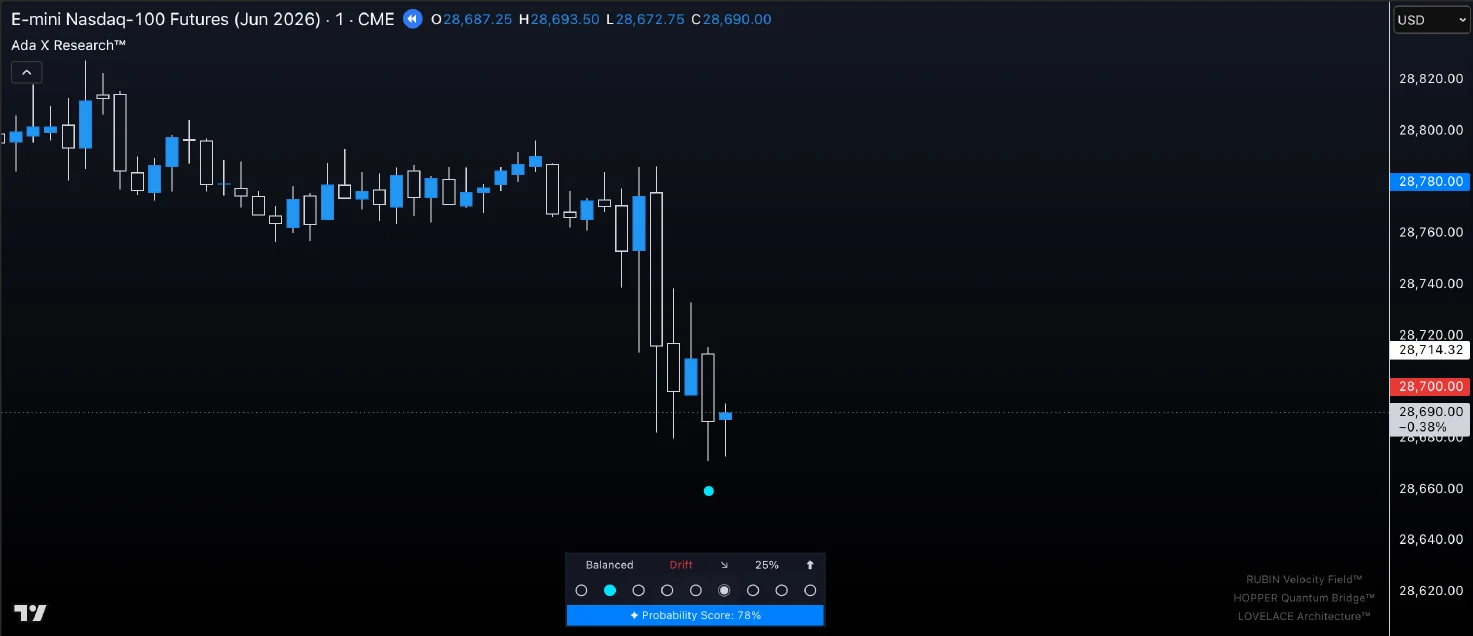Click the Balanced label in the indicator panel

(x=609, y=565)
